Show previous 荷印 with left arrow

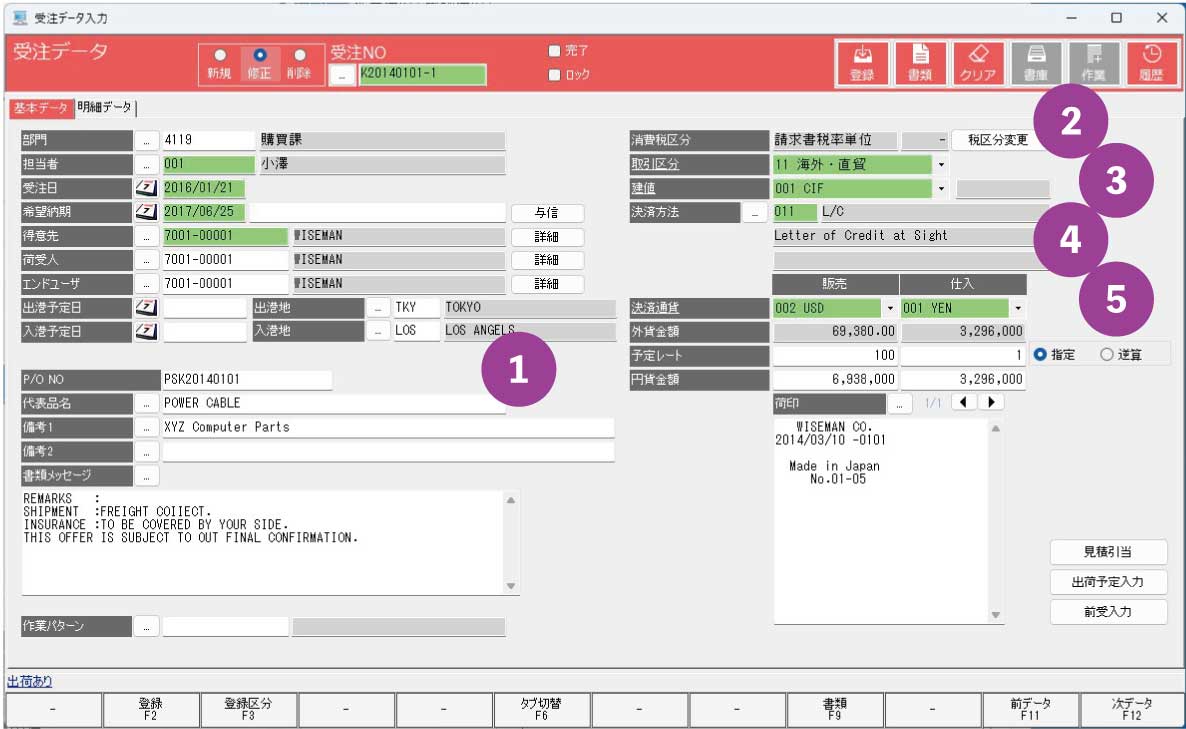tap(963, 402)
